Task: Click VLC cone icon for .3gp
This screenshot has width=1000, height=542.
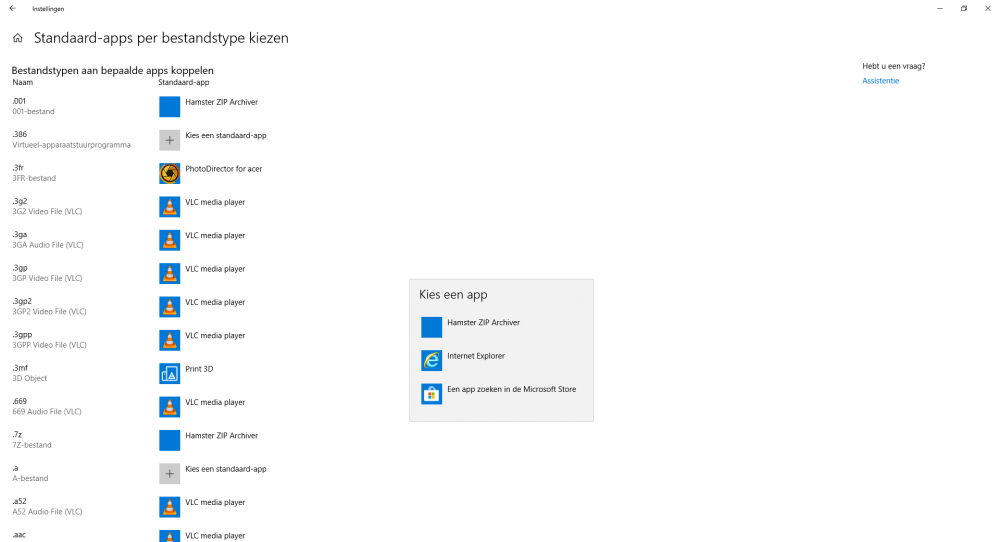Action: click(x=170, y=274)
